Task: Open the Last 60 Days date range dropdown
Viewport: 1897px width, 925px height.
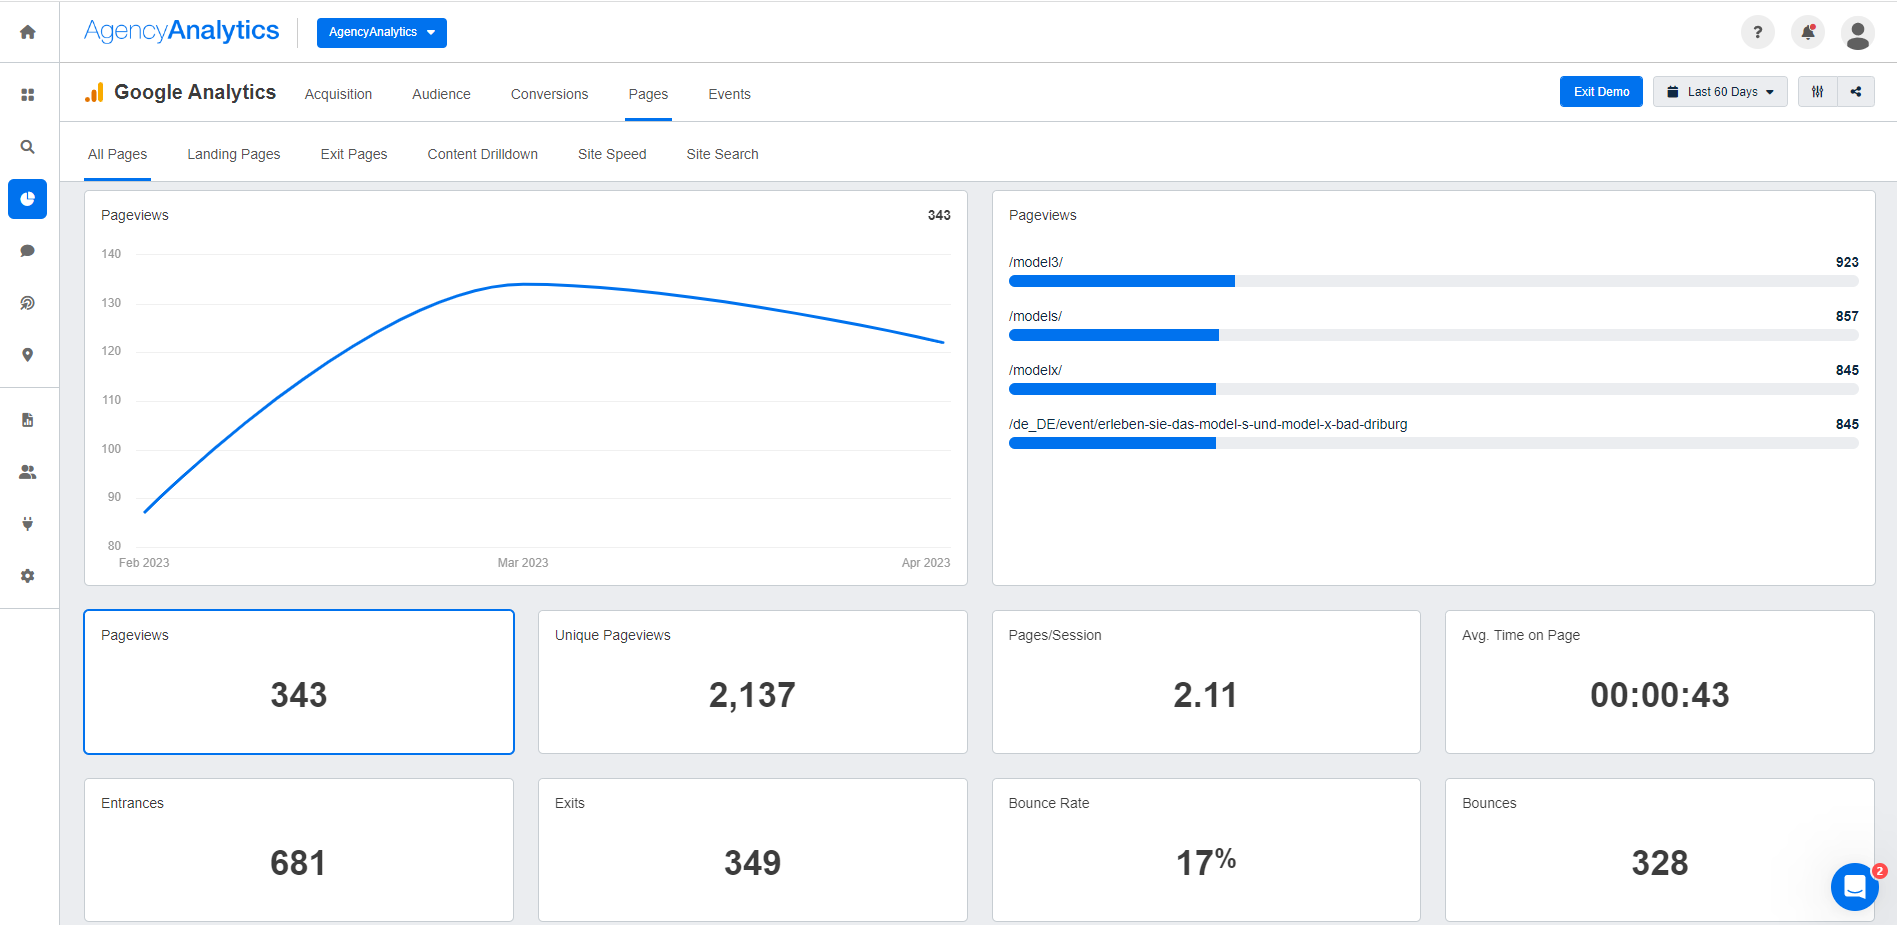Action: (x=1720, y=92)
